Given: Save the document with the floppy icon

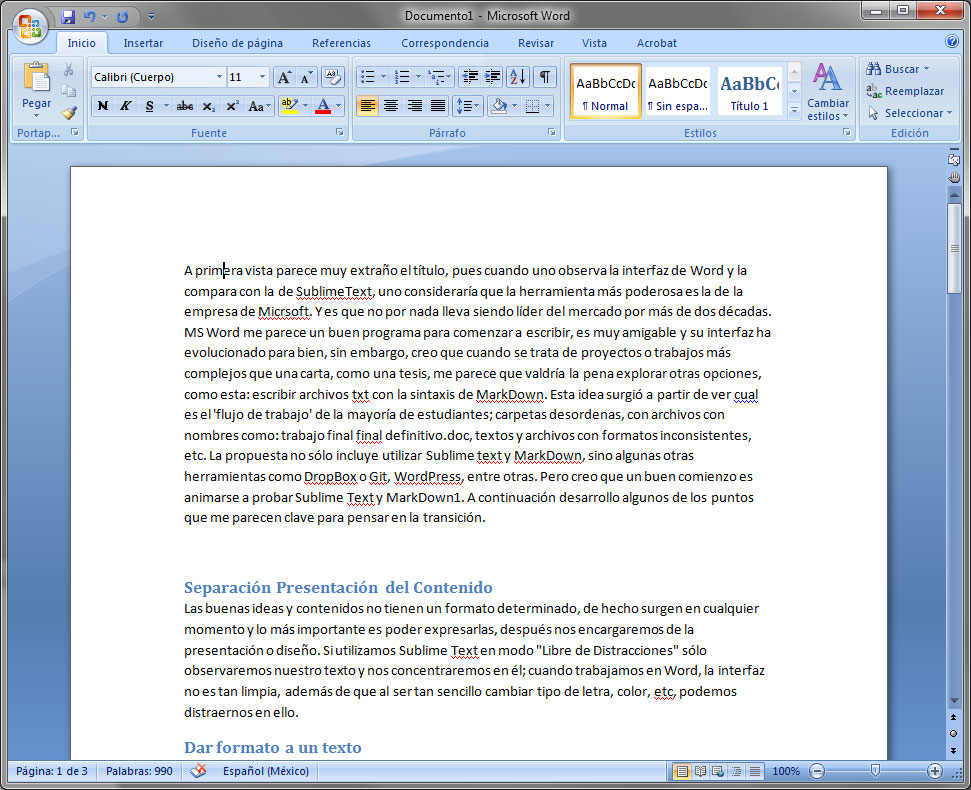Looking at the screenshot, I should [68, 17].
